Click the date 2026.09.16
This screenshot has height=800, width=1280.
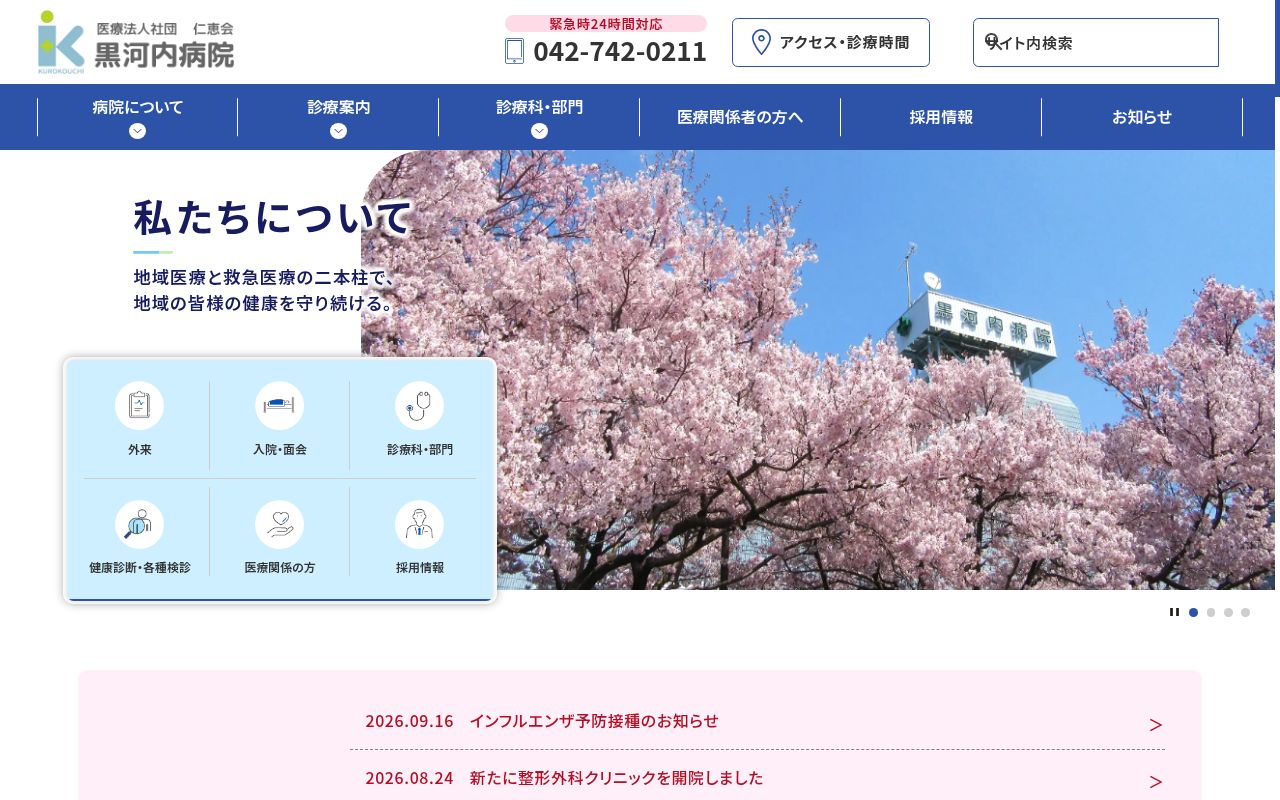tap(409, 721)
